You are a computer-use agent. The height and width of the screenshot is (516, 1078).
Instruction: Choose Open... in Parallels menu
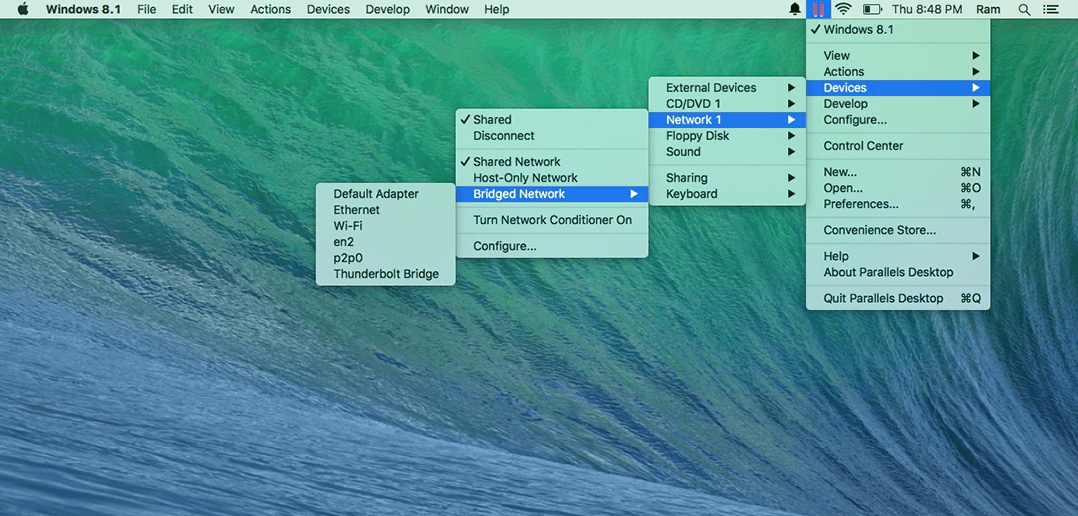[898, 188]
